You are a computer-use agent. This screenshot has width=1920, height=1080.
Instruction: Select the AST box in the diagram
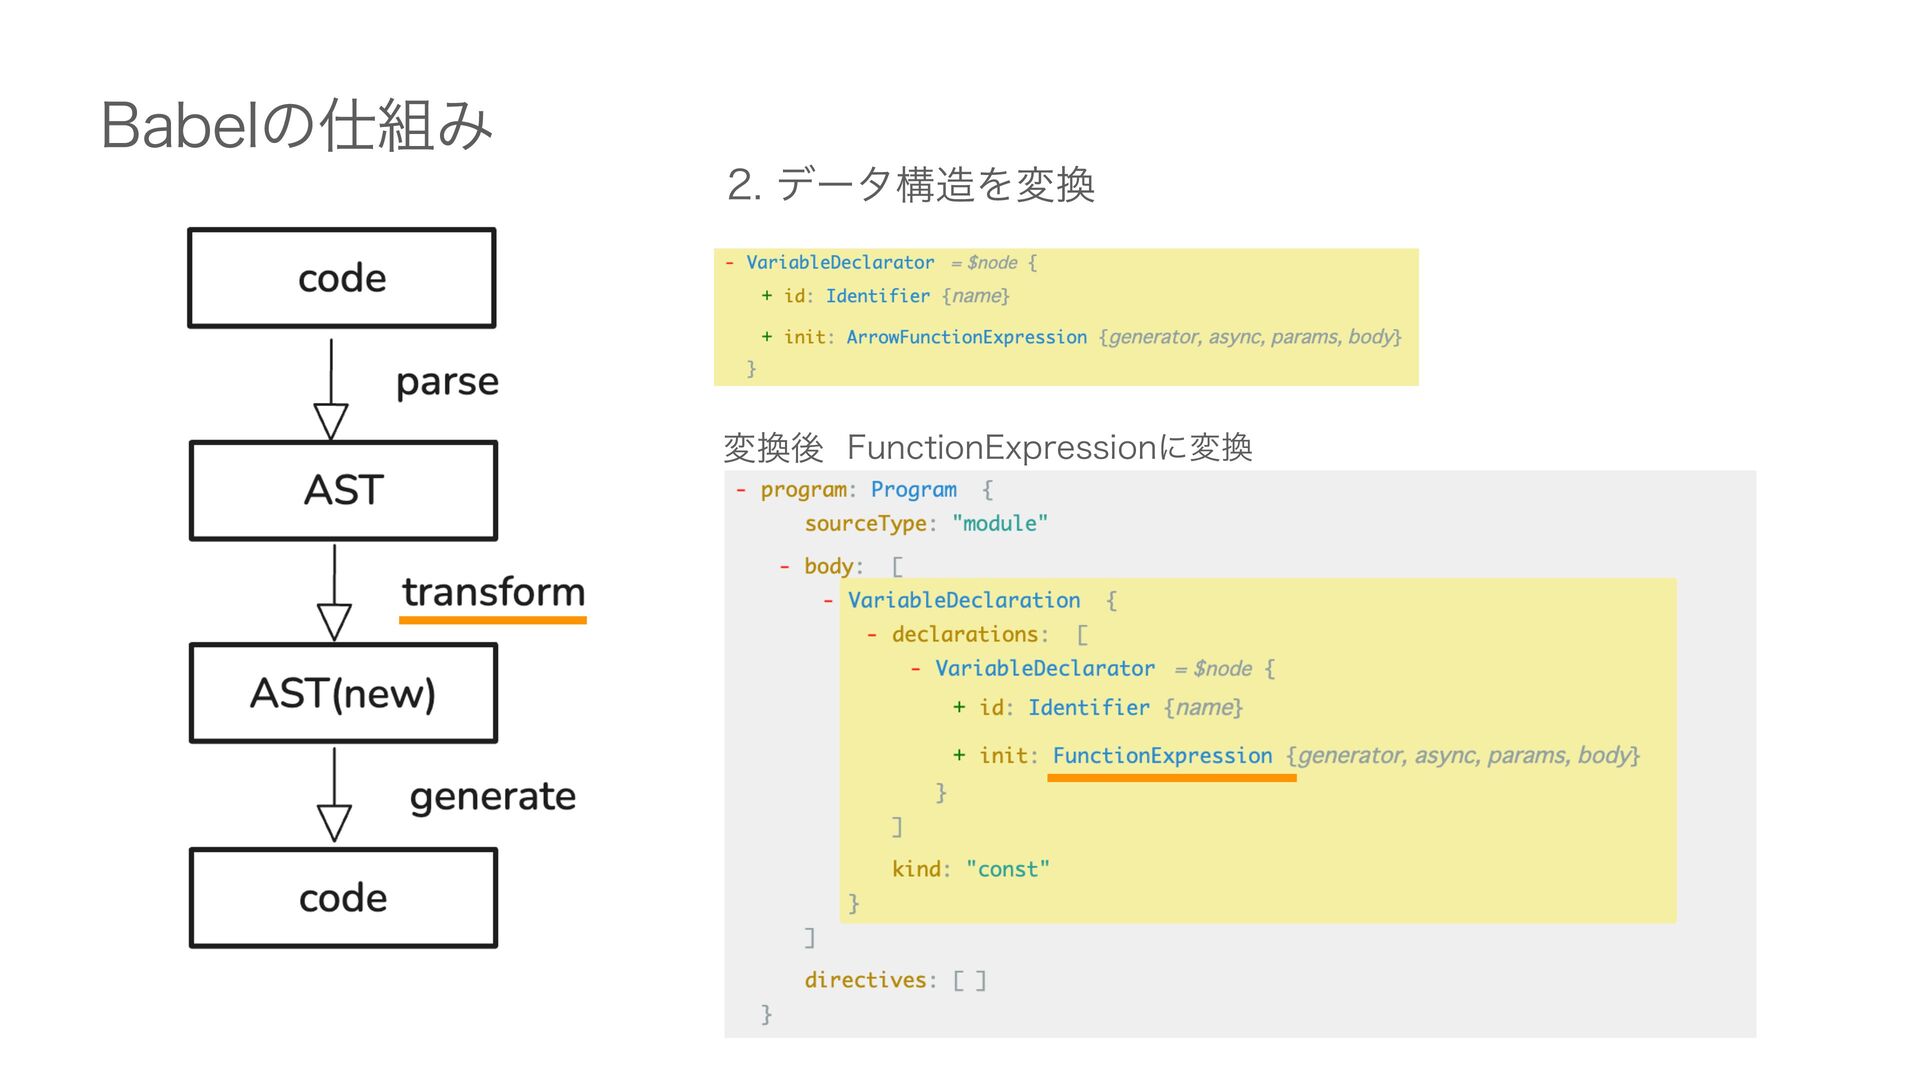coord(343,491)
